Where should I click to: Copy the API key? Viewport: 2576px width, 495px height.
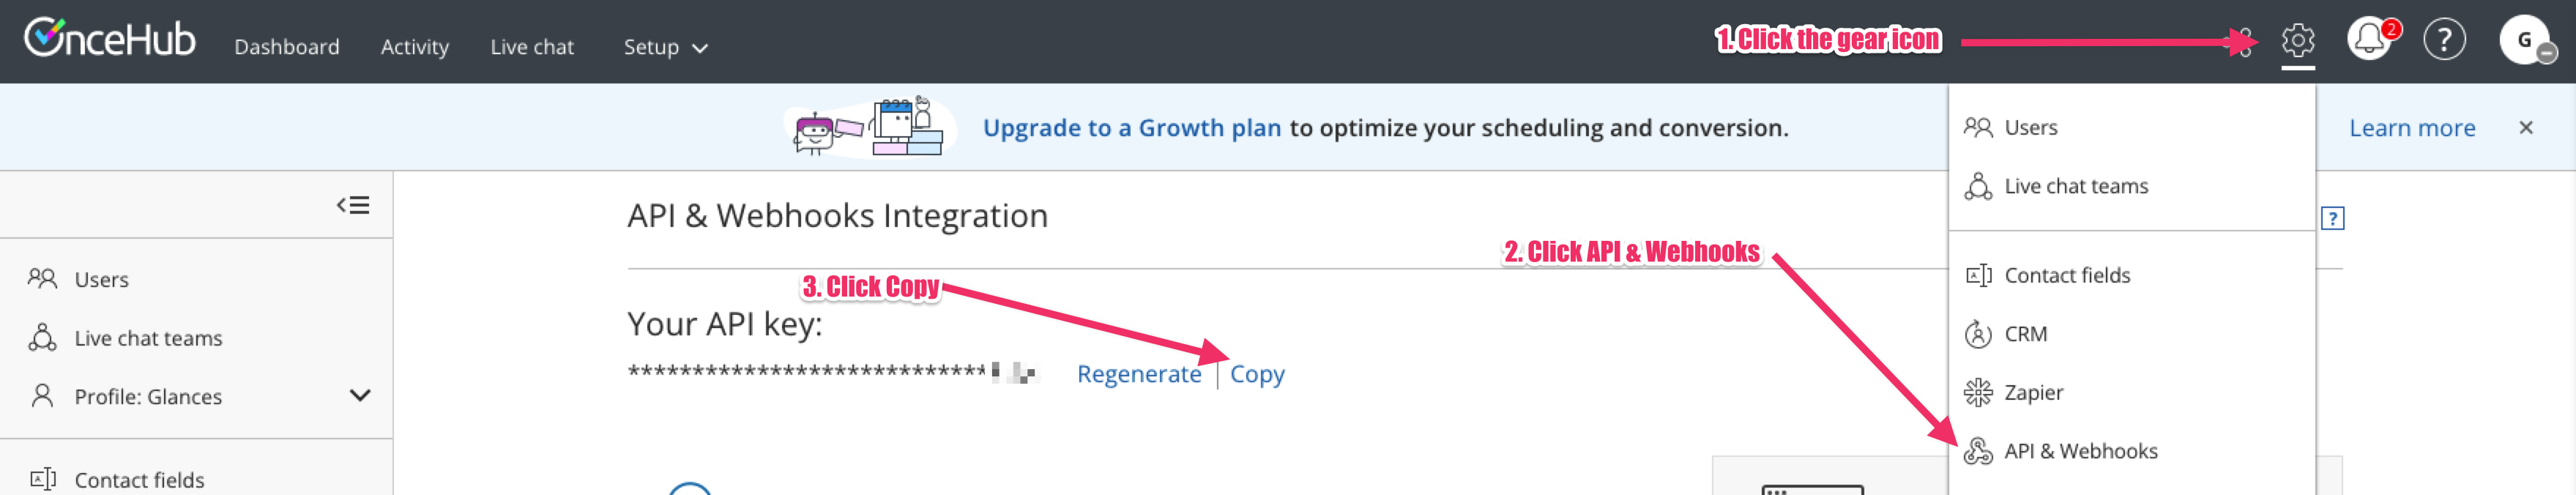(1257, 374)
